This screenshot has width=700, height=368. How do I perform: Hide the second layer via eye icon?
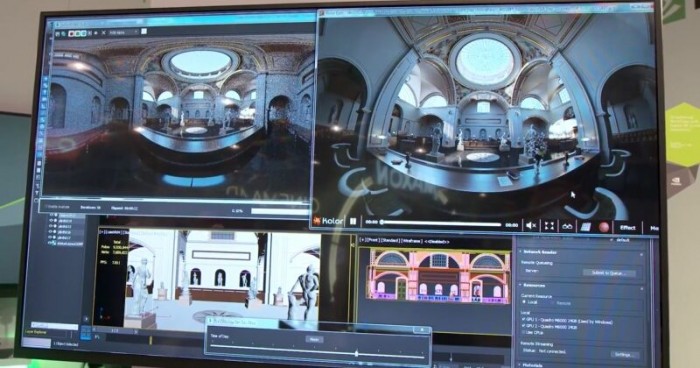tap(51, 221)
